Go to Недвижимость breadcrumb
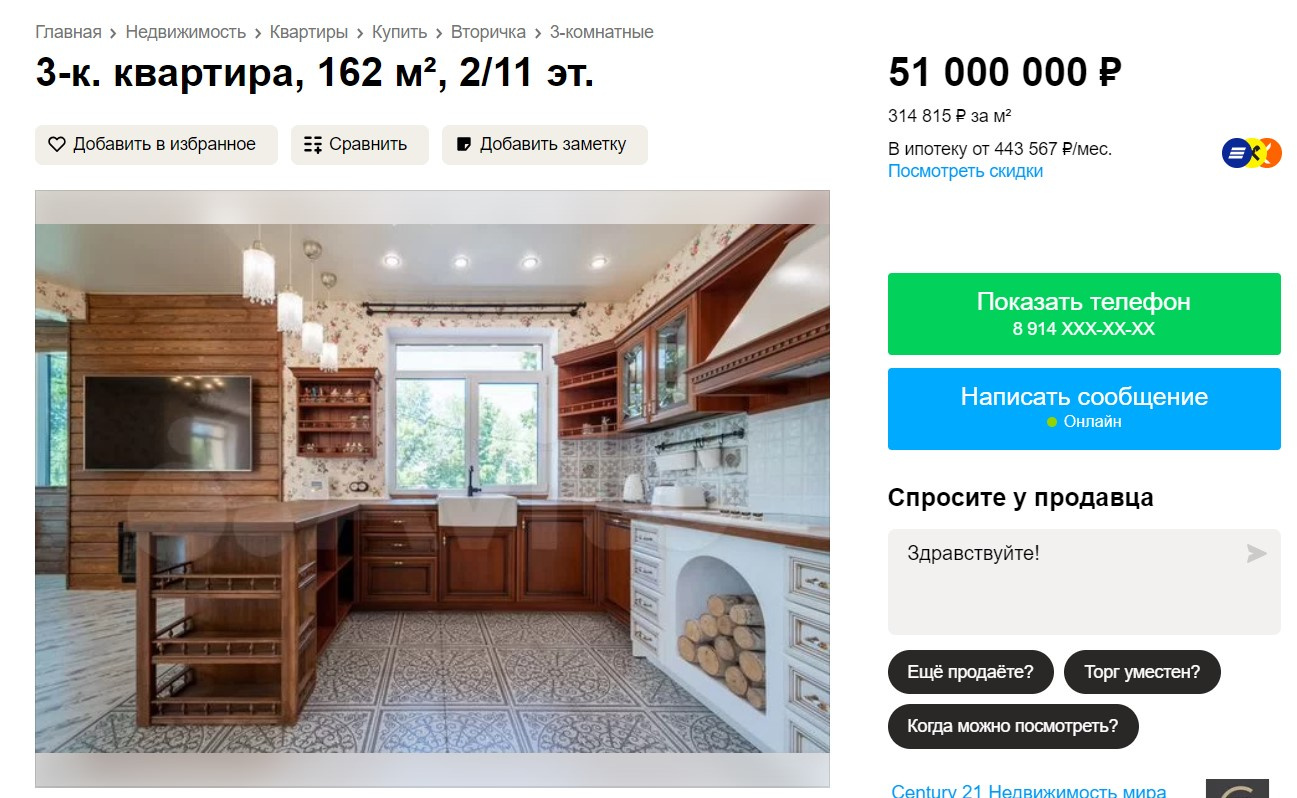The image size is (1297, 798). pos(185,32)
